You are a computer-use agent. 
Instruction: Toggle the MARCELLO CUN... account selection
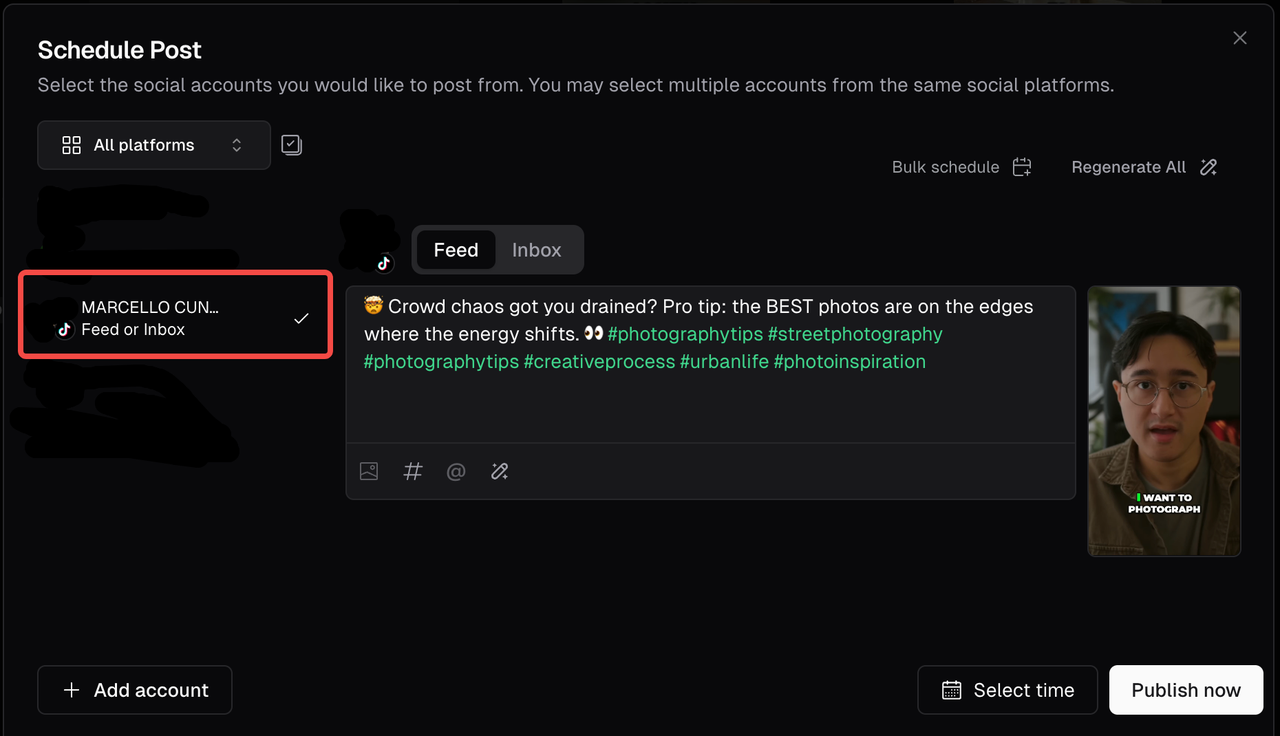(x=176, y=318)
